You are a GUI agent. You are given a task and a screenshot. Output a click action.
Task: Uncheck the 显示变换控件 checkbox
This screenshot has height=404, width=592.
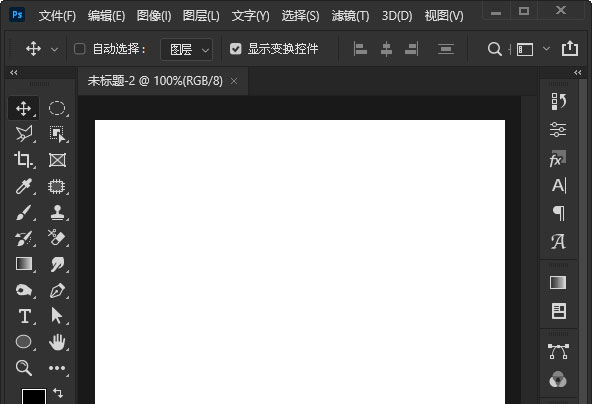236,49
